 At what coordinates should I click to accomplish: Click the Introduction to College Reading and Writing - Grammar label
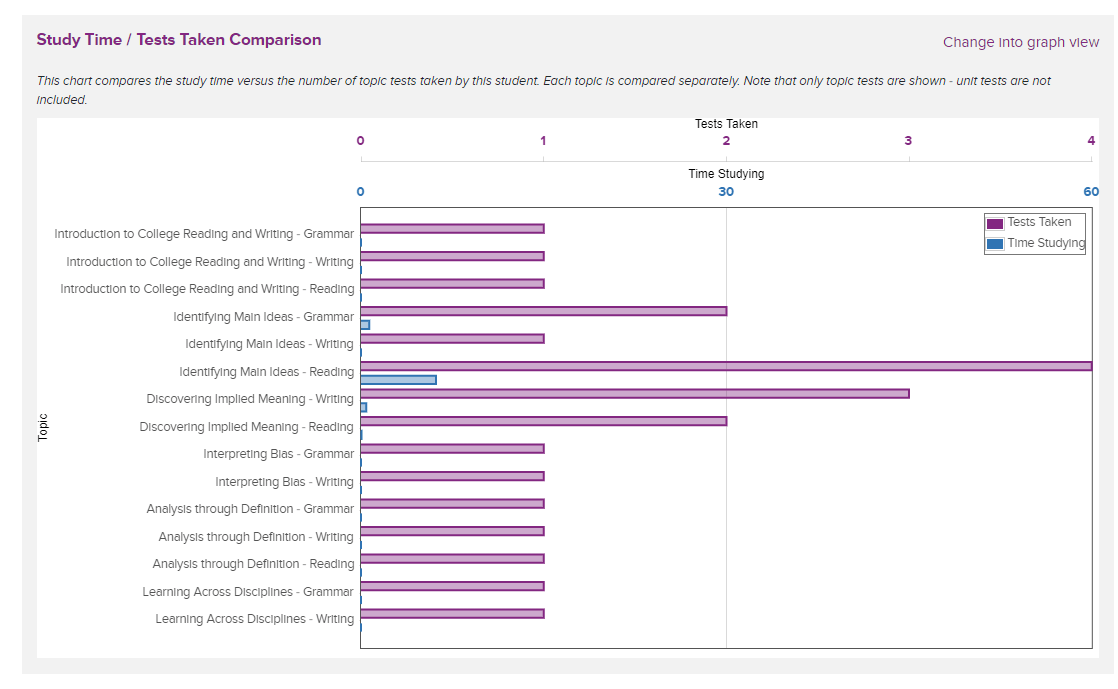[x=204, y=234]
